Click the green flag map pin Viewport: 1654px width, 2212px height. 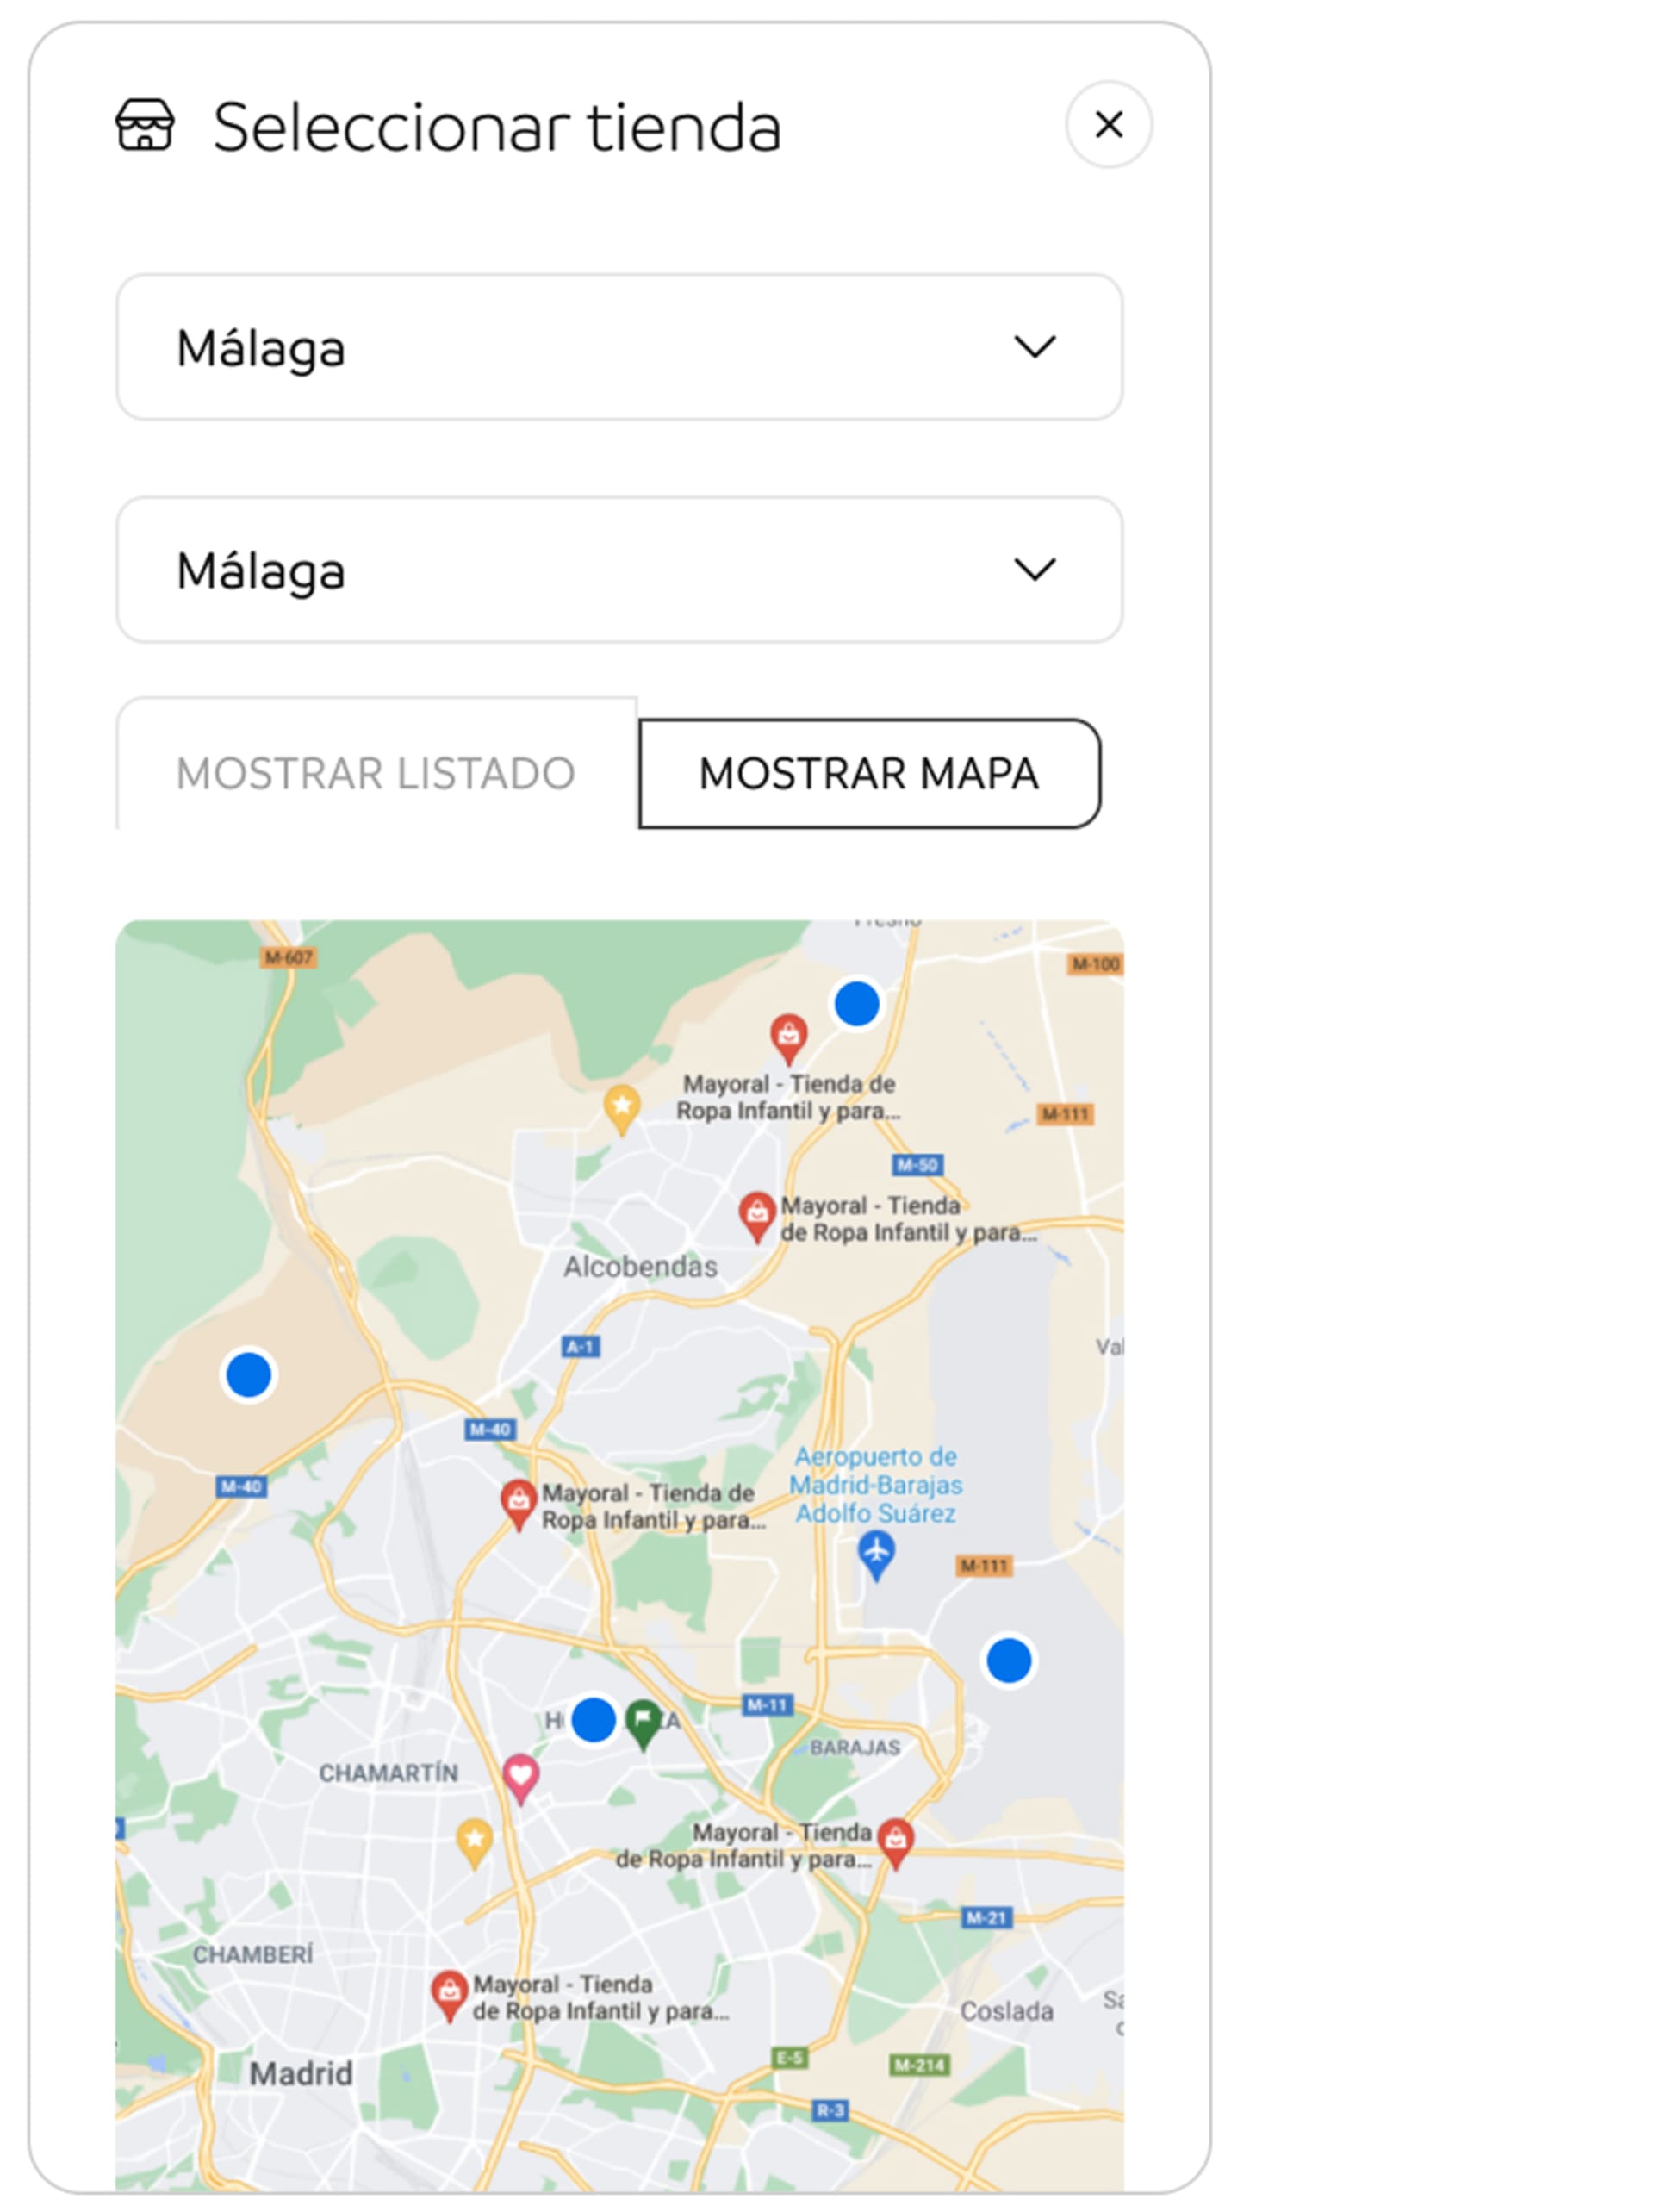[x=643, y=1724]
